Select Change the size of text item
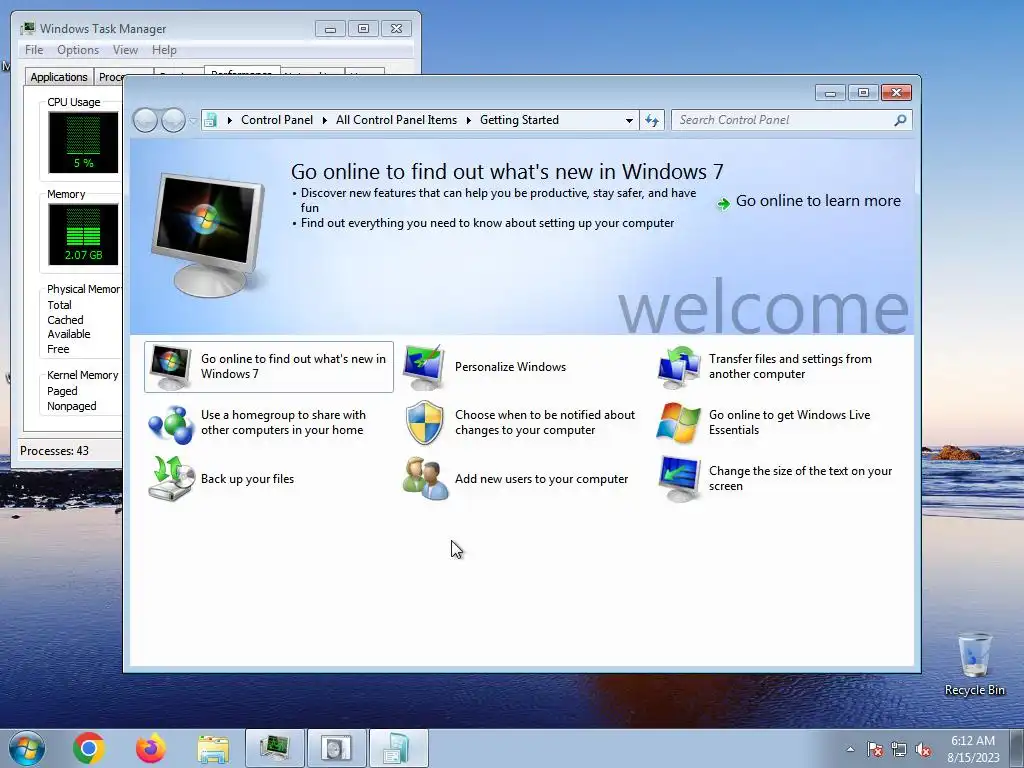 pos(776,479)
